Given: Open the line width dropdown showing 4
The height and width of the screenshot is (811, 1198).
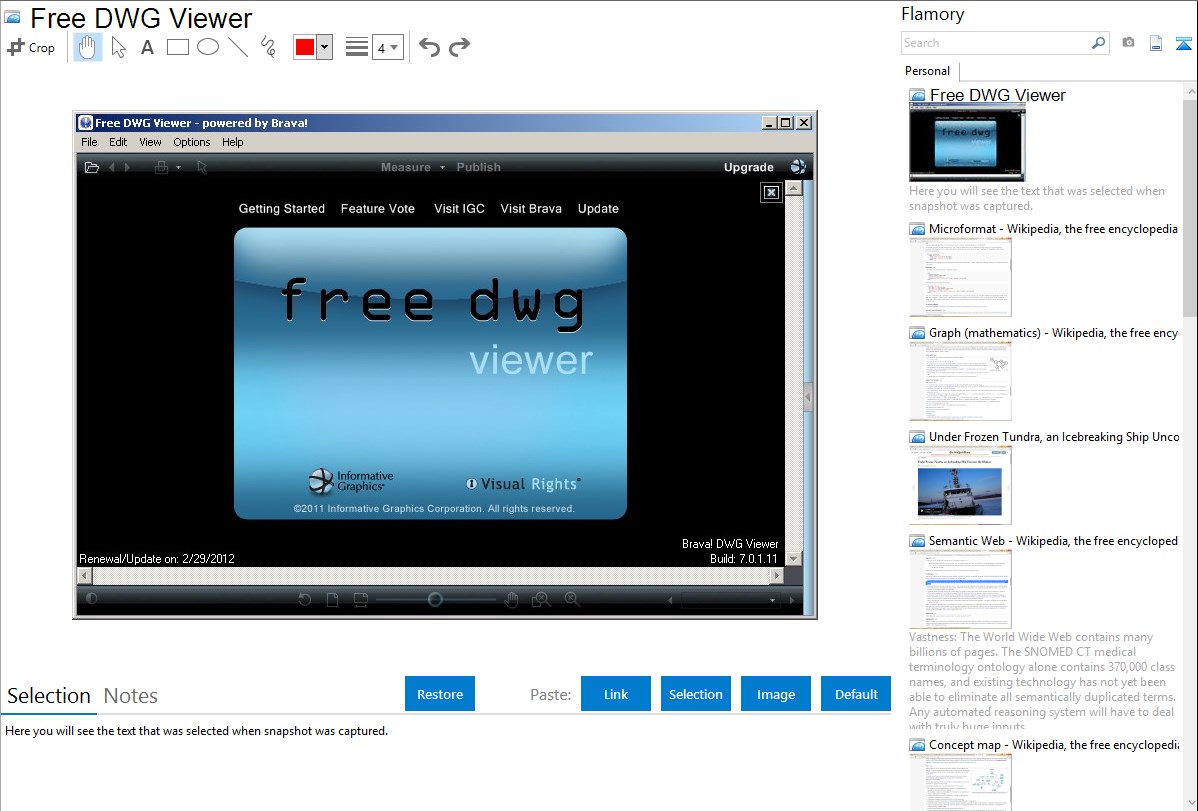Looking at the screenshot, I should point(388,47).
